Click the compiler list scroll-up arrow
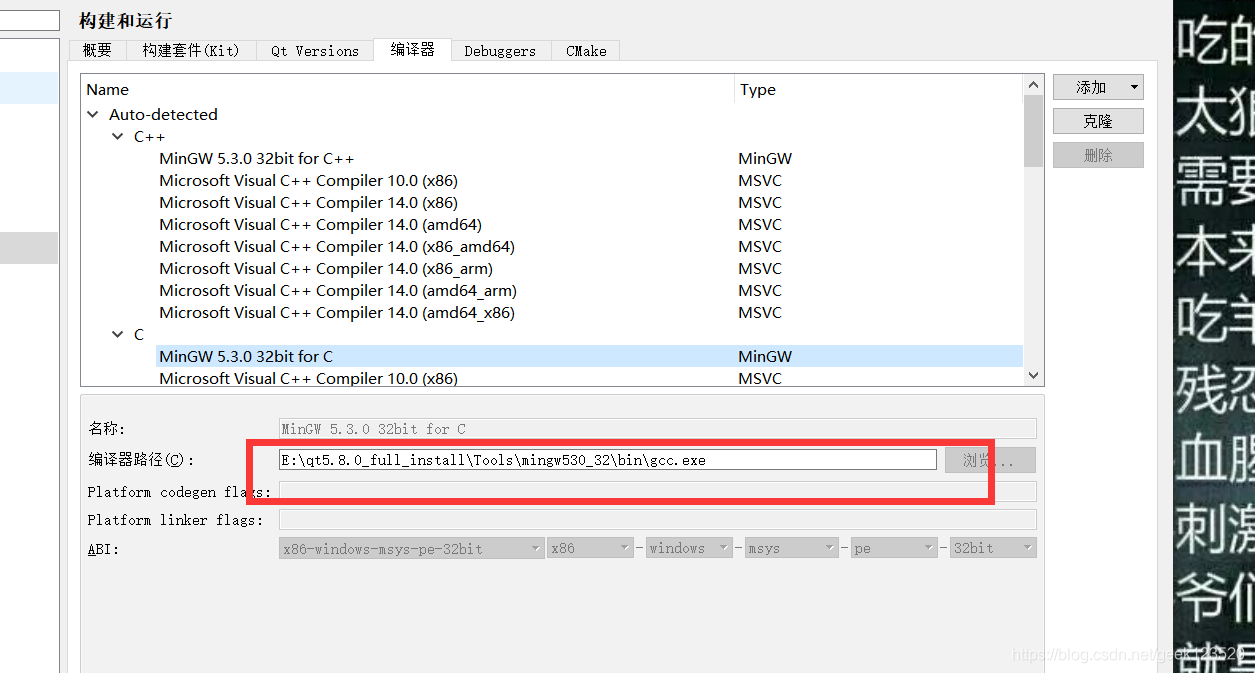The height and width of the screenshot is (673, 1255). [1034, 86]
